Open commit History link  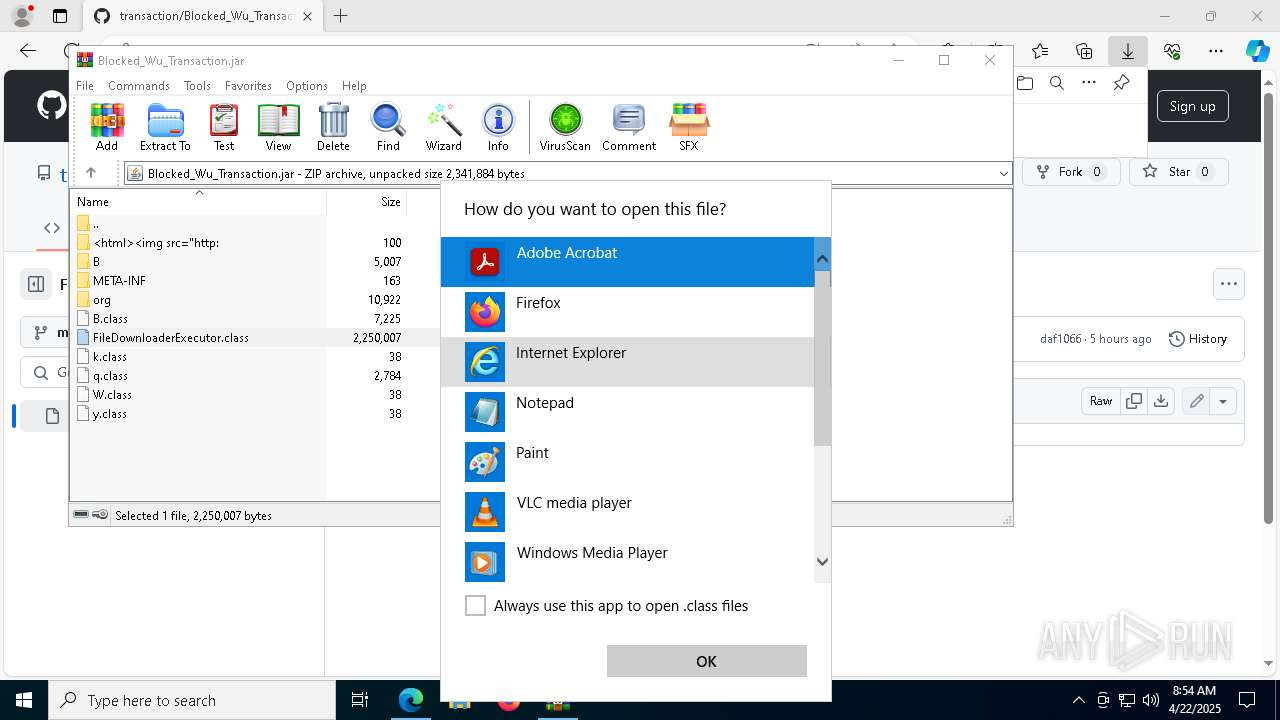(1198, 339)
